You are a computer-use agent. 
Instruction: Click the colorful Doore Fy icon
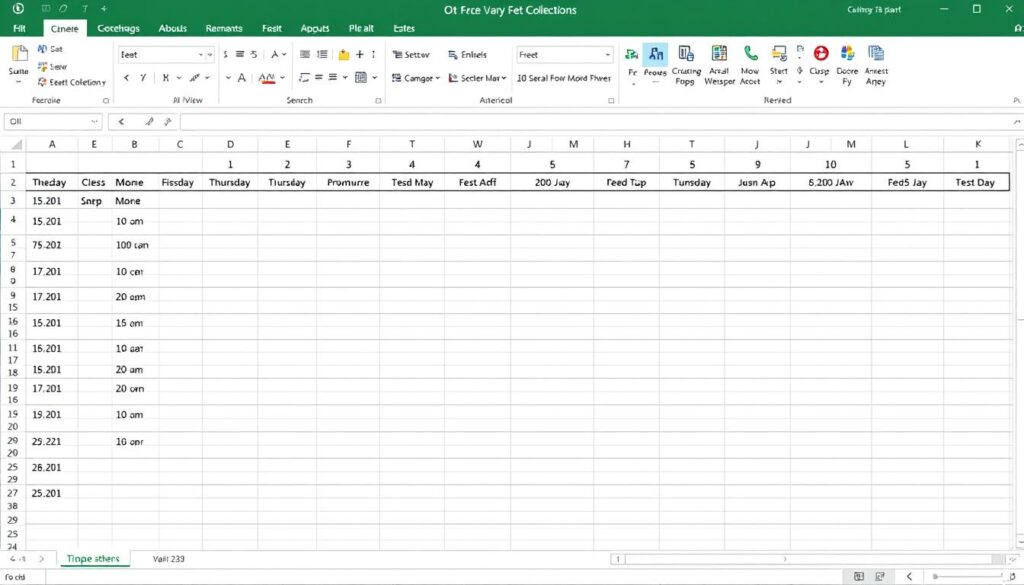tap(847, 54)
